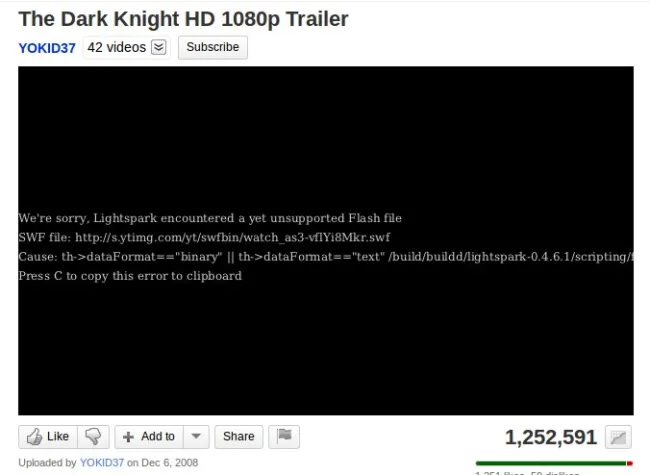Open the Add to dropdown arrow
This screenshot has width=650, height=475.
196,436
